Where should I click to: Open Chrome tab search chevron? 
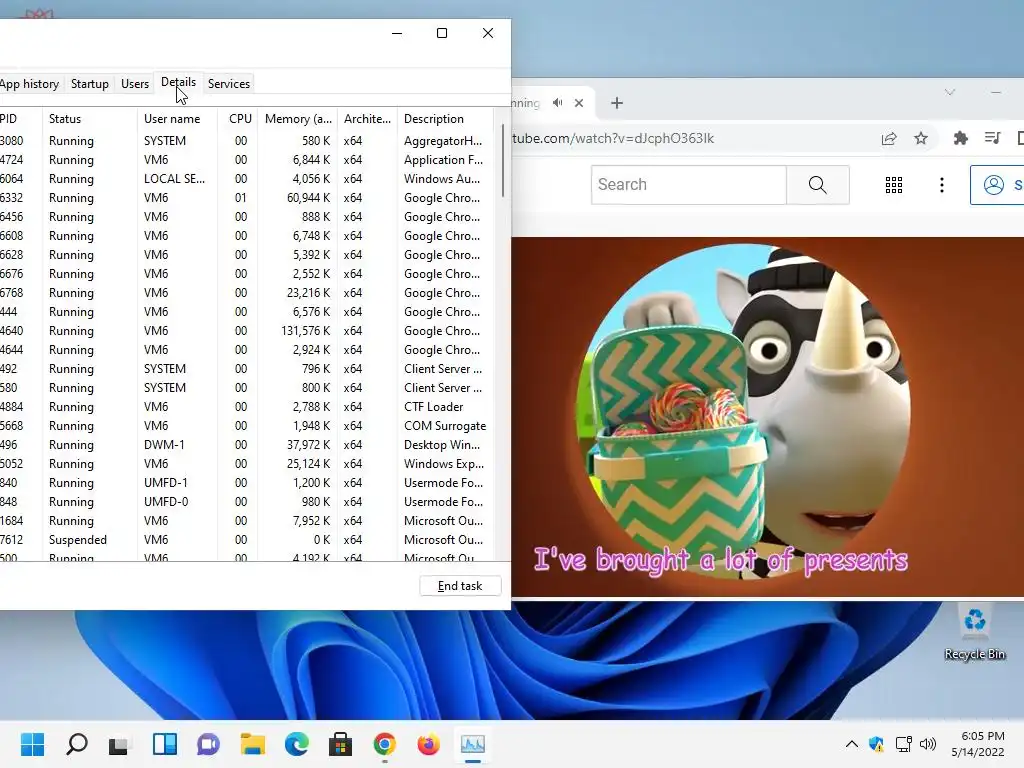coord(950,92)
